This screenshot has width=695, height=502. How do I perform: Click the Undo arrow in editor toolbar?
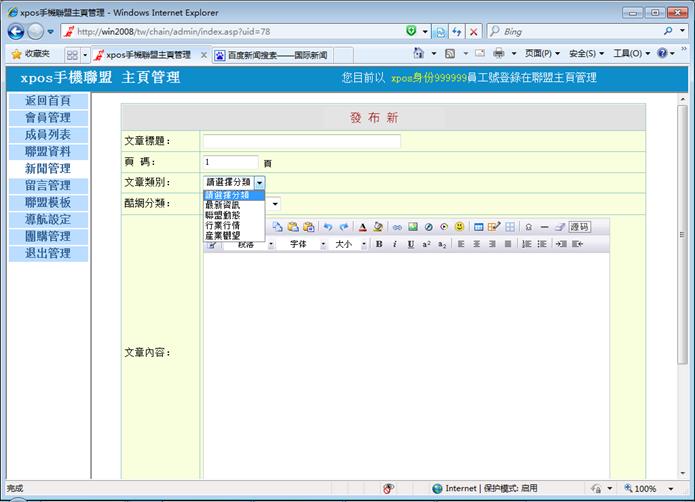[327, 227]
